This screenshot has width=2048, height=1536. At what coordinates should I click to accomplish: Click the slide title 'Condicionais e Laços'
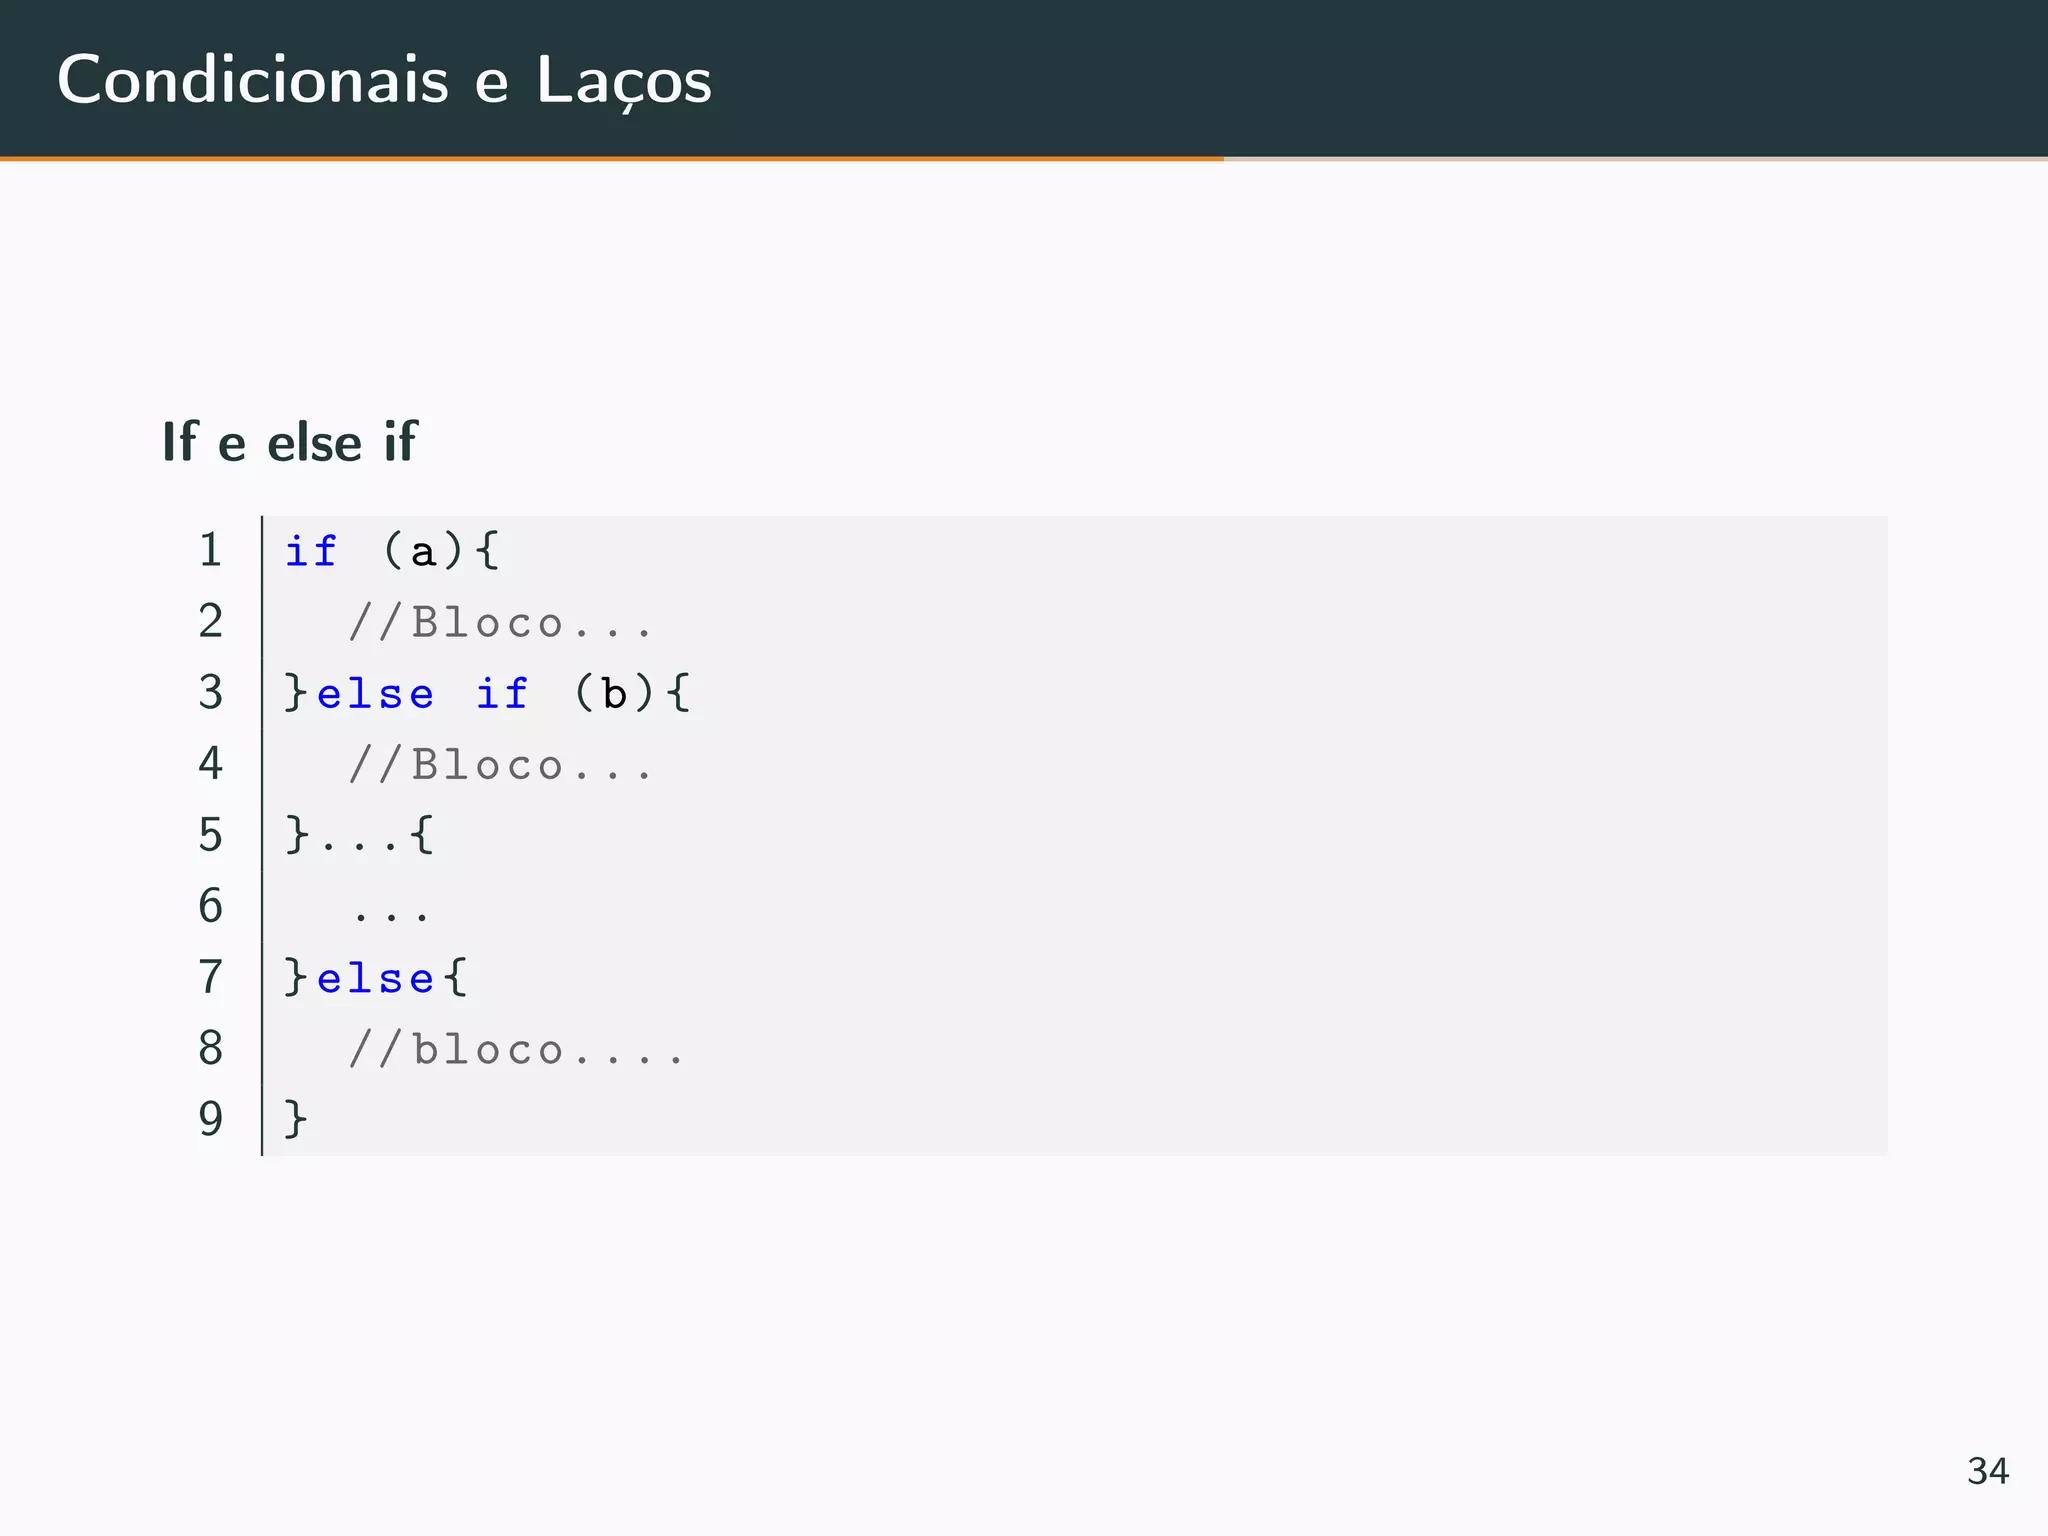click(384, 80)
